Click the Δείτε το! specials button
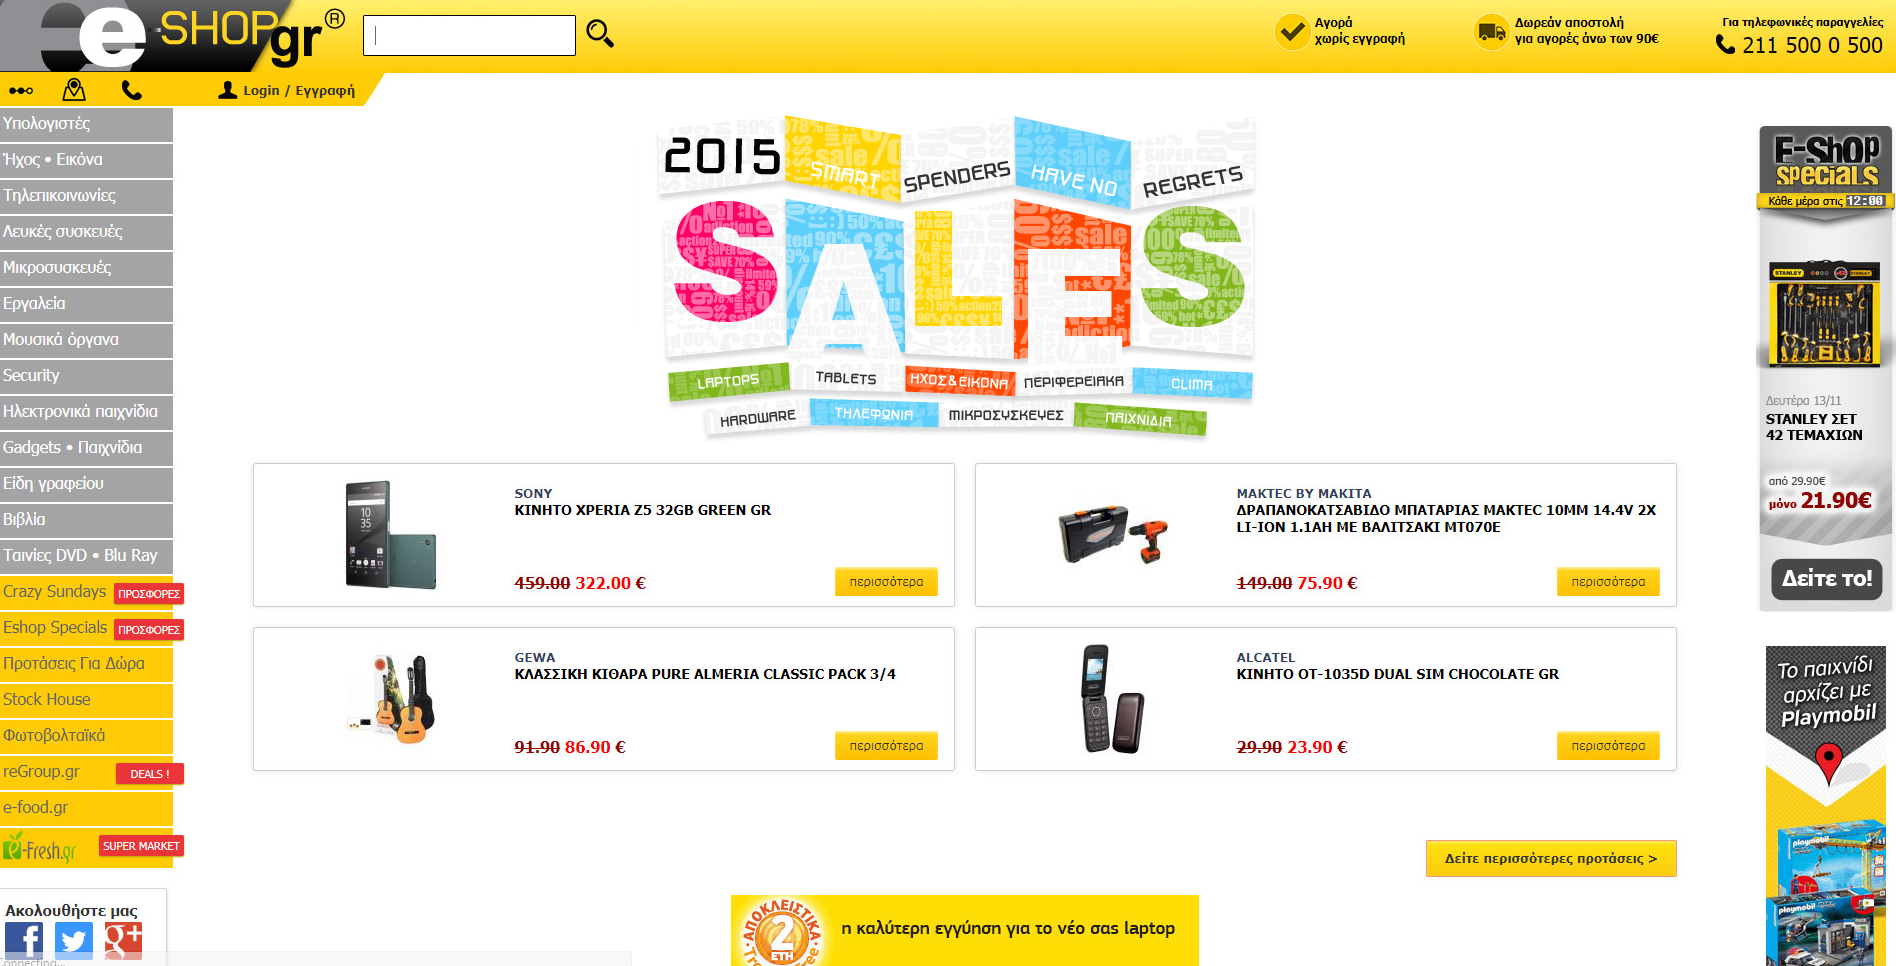The image size is (1896, 966). 1827,579
